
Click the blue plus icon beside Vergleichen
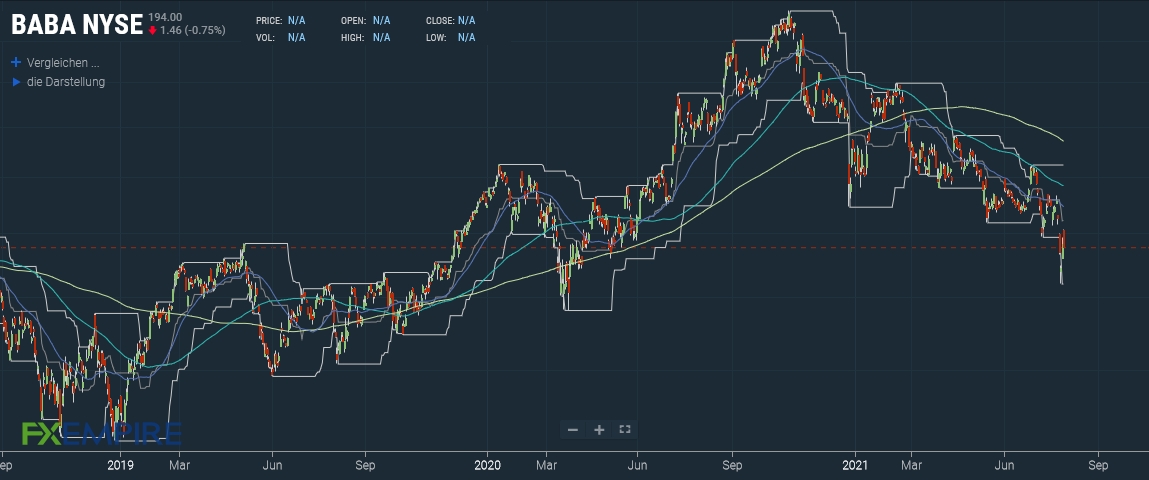(x=16, y=62)
